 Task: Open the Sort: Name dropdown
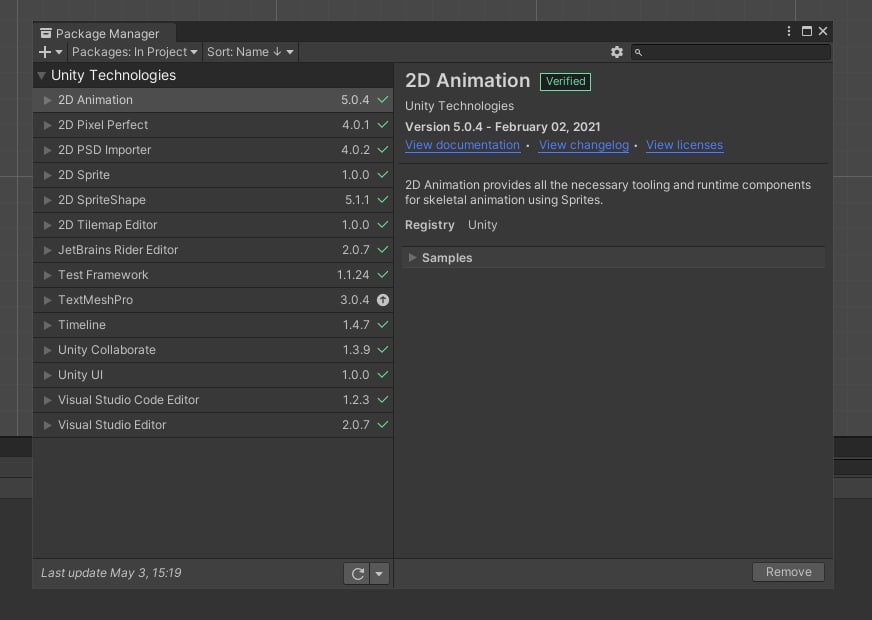pos(250,52)
